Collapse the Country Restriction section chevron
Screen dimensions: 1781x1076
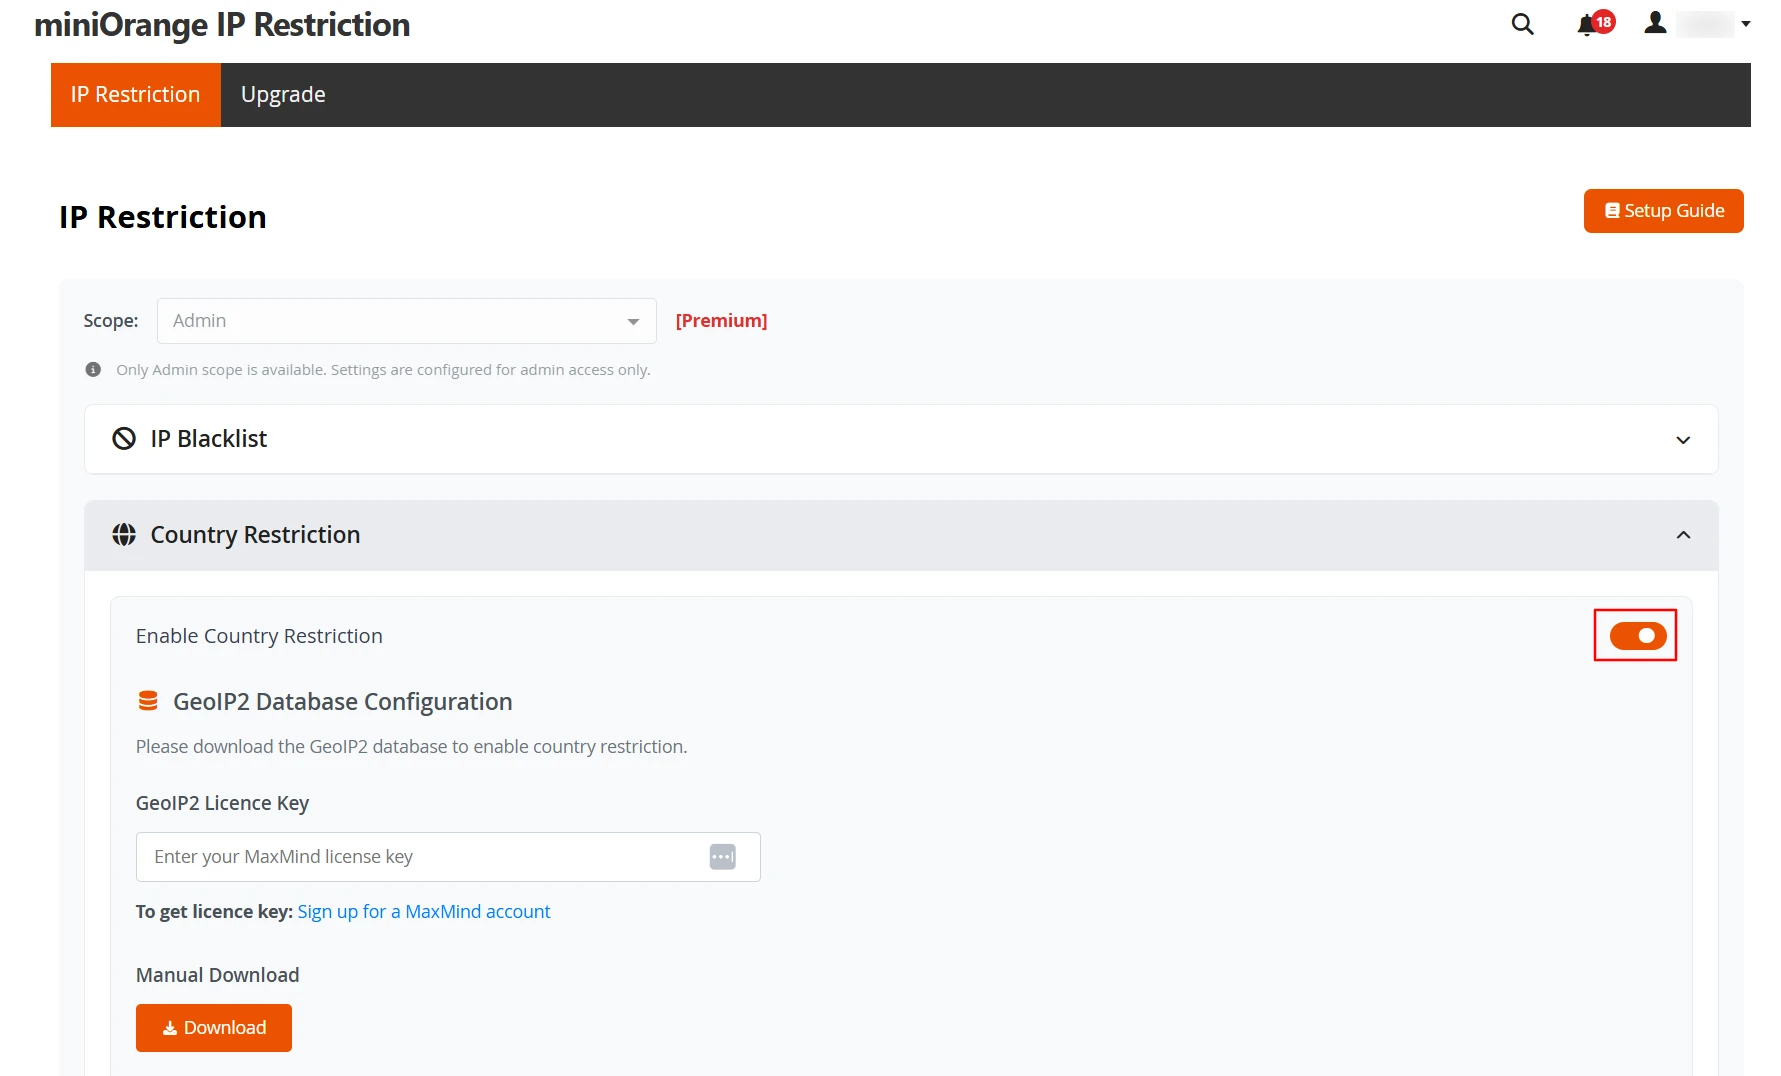(1683, 535)
